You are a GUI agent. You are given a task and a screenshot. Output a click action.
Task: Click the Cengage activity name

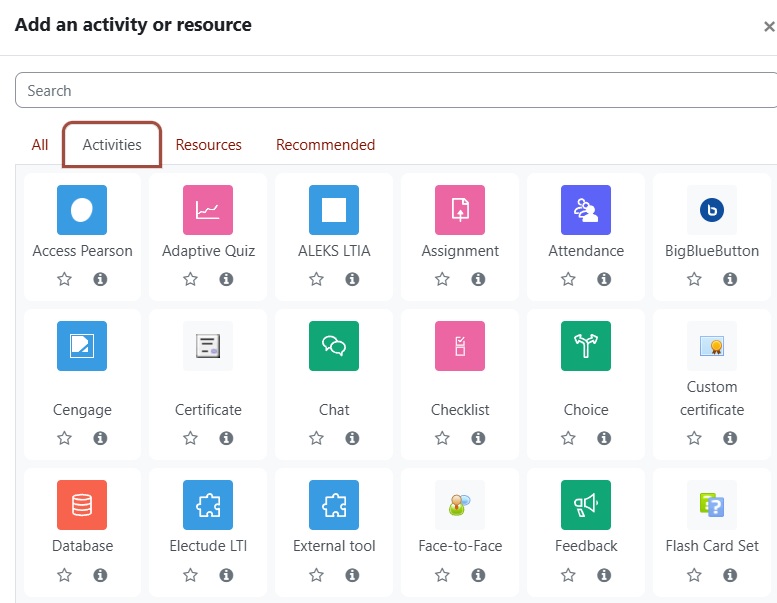[x=82, y=410]
